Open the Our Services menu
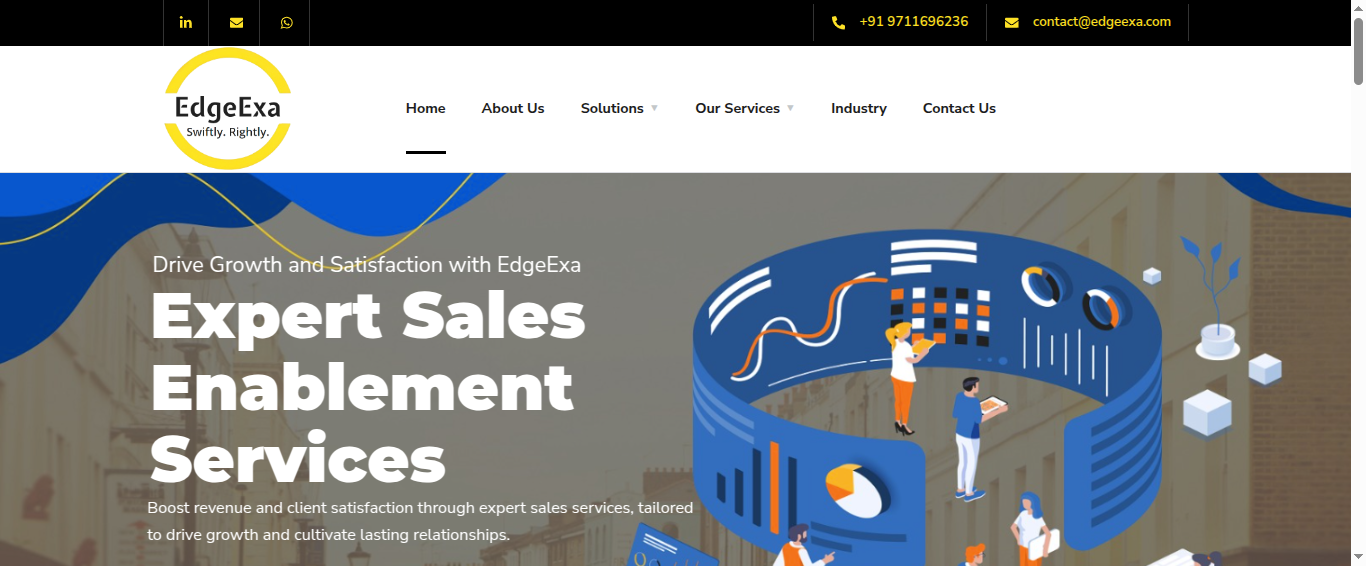The width and height of the screenshot is (1366, 566). point(738,108)
